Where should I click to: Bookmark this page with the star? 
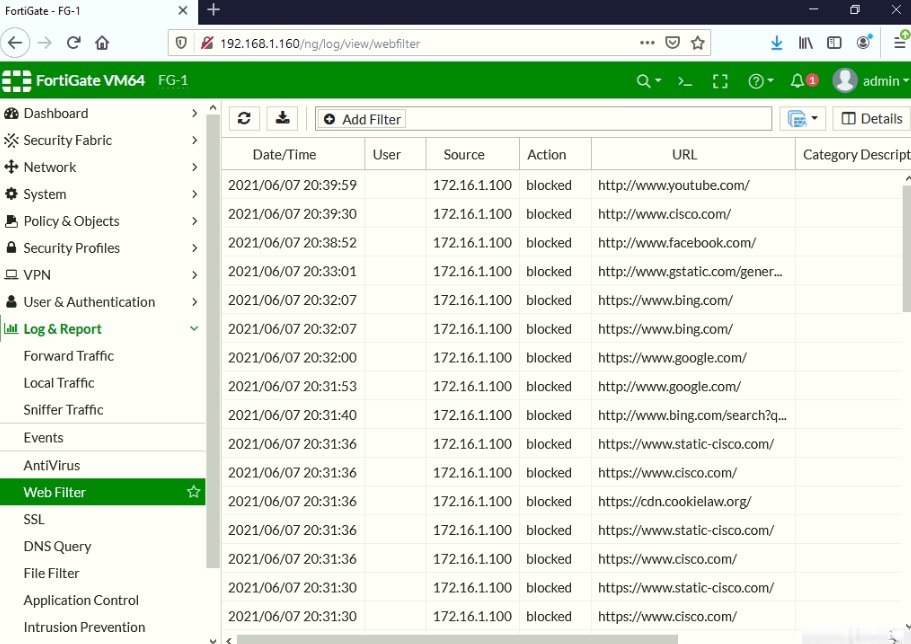pyautogui.click(x=700, y=44)
